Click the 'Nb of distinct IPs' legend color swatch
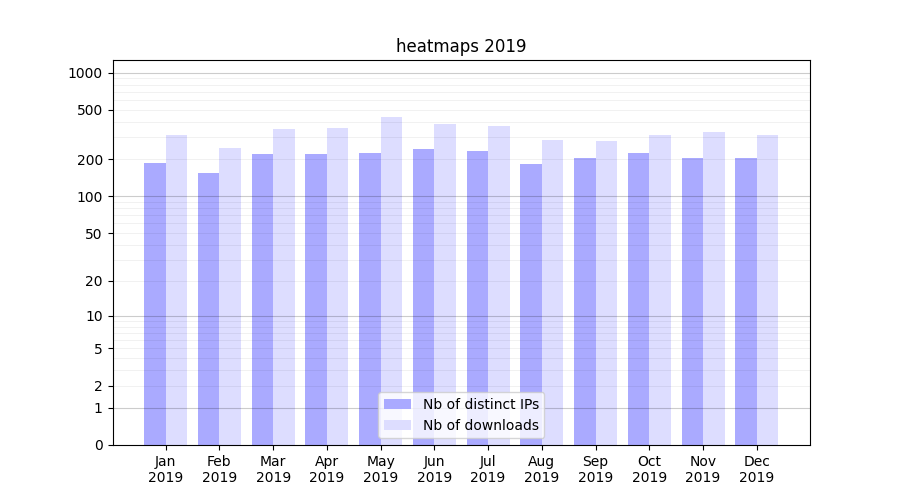The height and width of the screenshot is (500, 900). pos(397,404)
